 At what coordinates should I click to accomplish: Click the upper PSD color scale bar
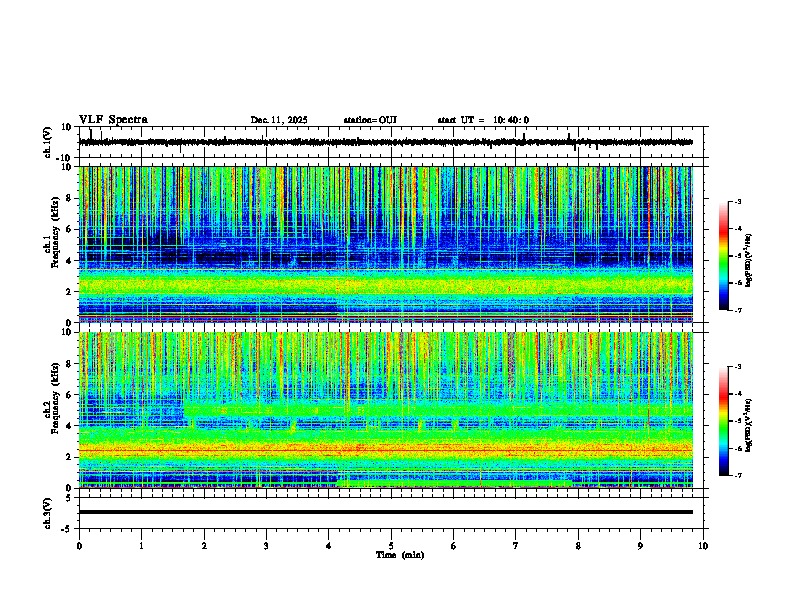(723, 255)
